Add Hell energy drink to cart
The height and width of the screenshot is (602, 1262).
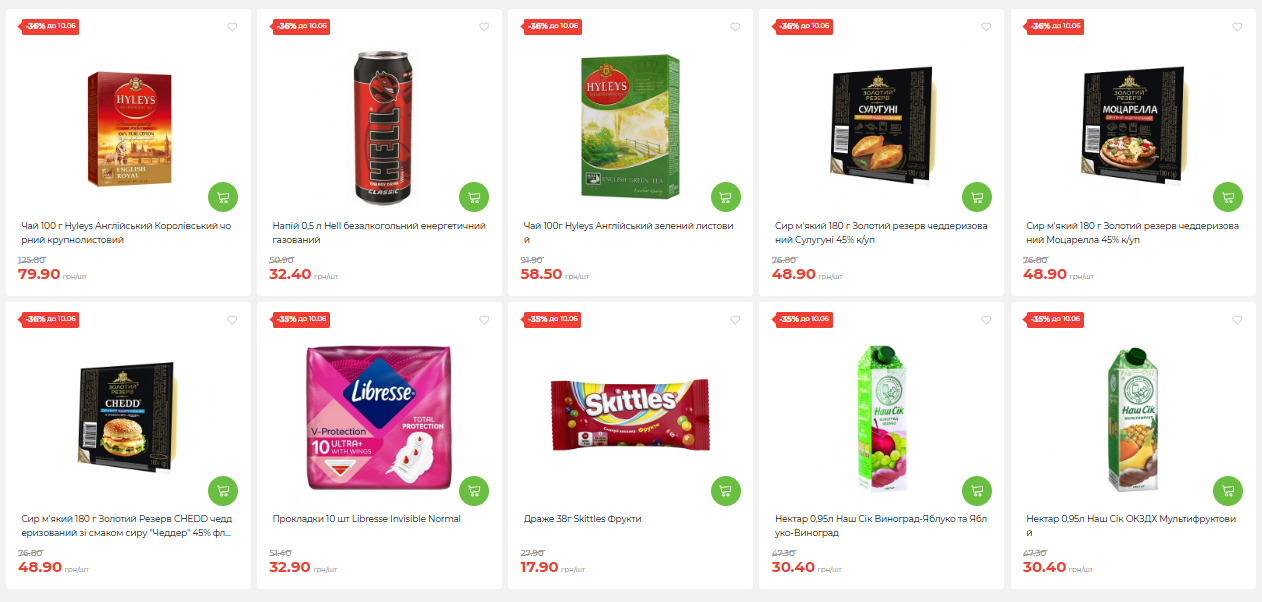[x=474, y=197]
